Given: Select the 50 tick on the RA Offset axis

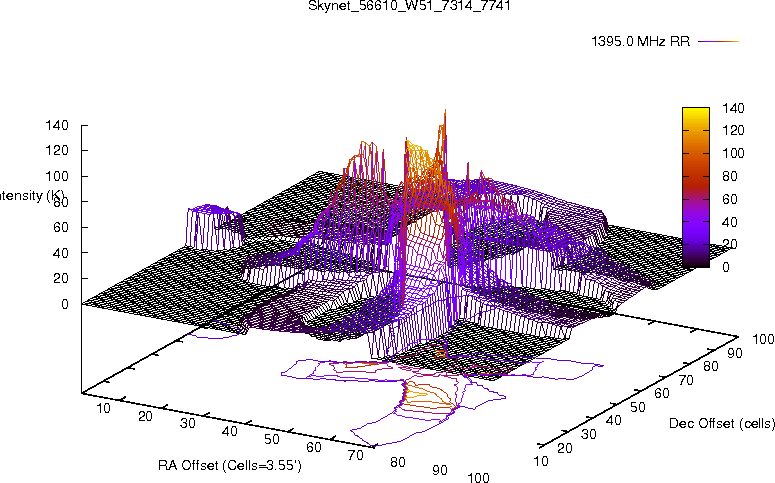Looking at the screenshot, I should pos(272,439).
